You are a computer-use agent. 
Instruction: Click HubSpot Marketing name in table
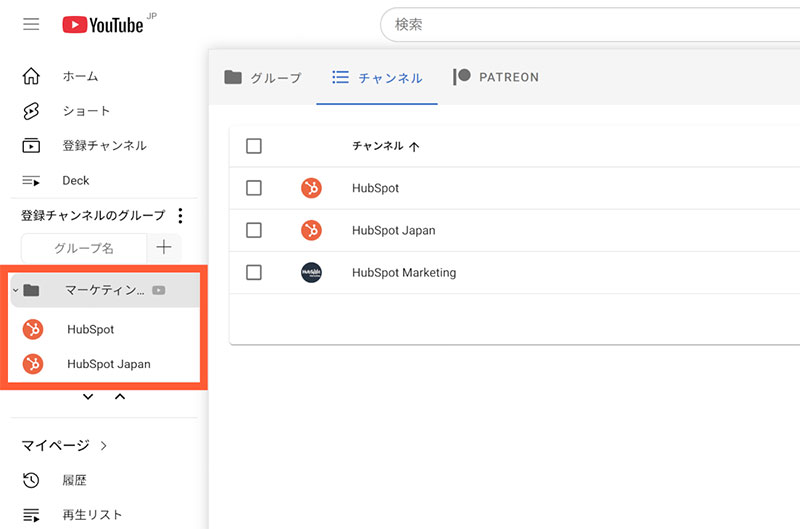[x=404, y=273]
